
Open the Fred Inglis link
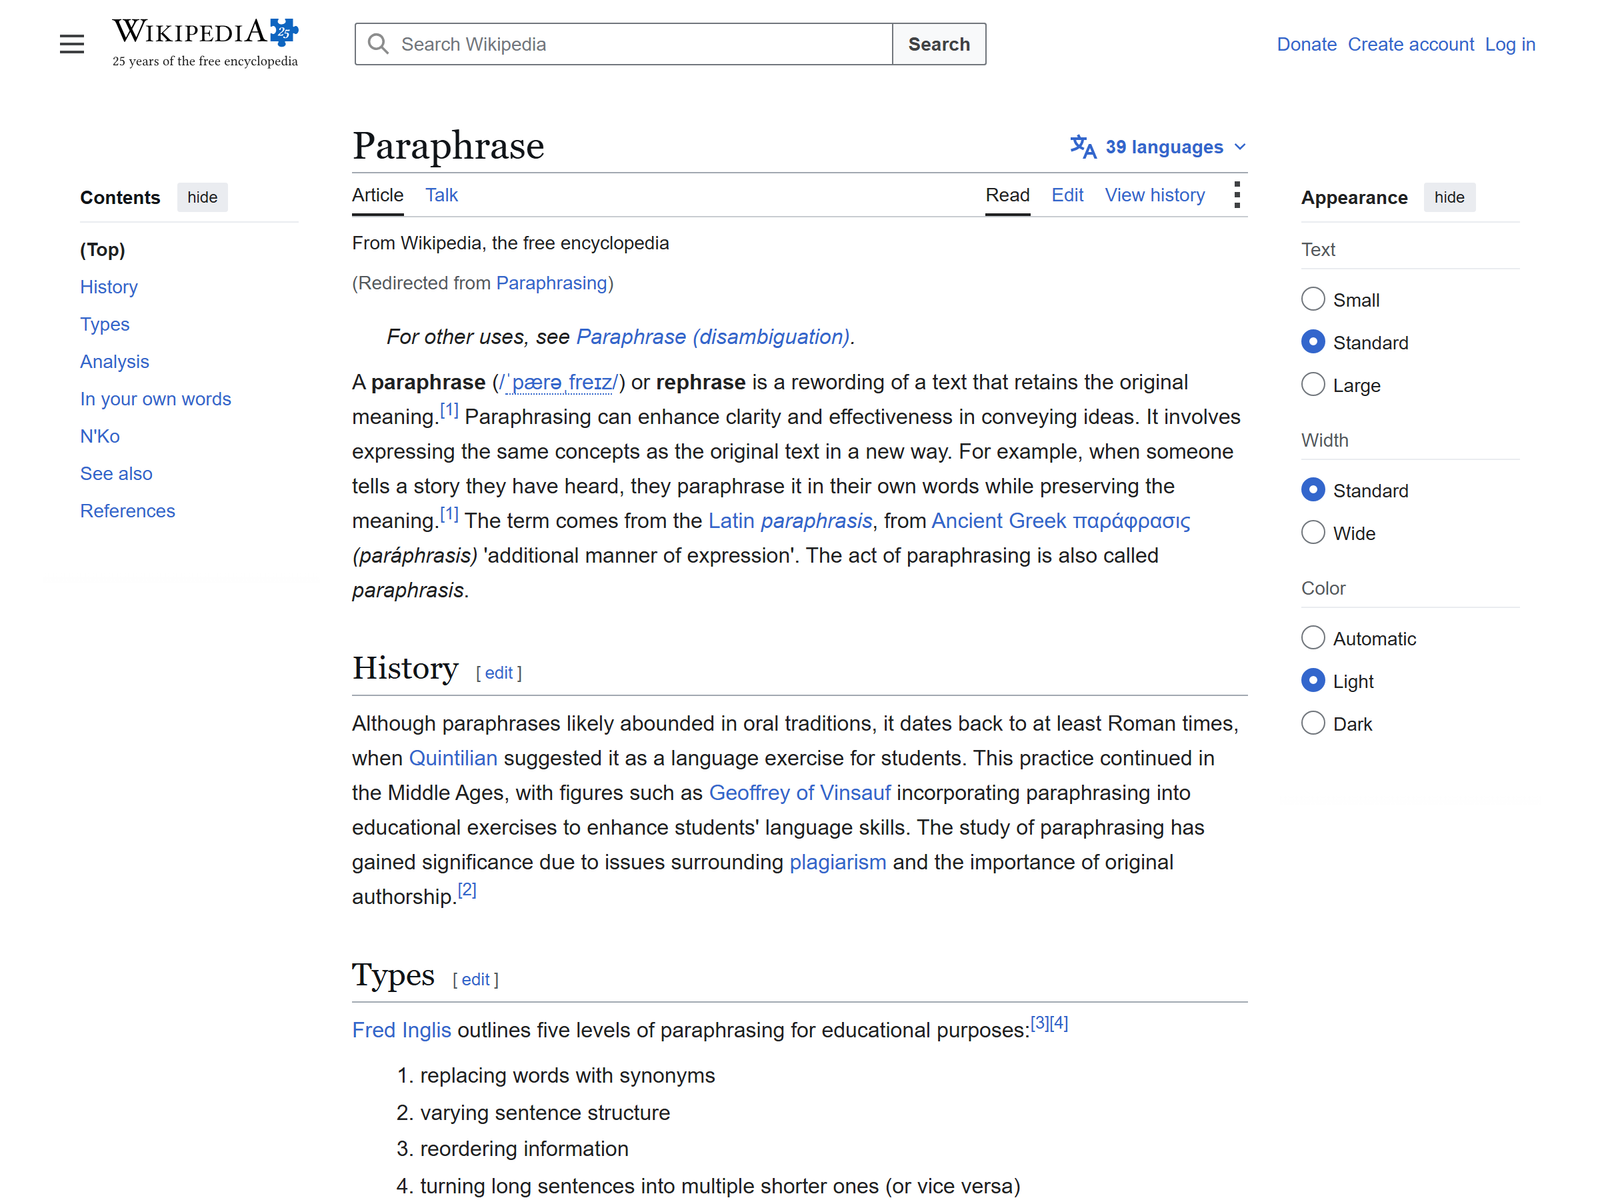[402, 1030]
